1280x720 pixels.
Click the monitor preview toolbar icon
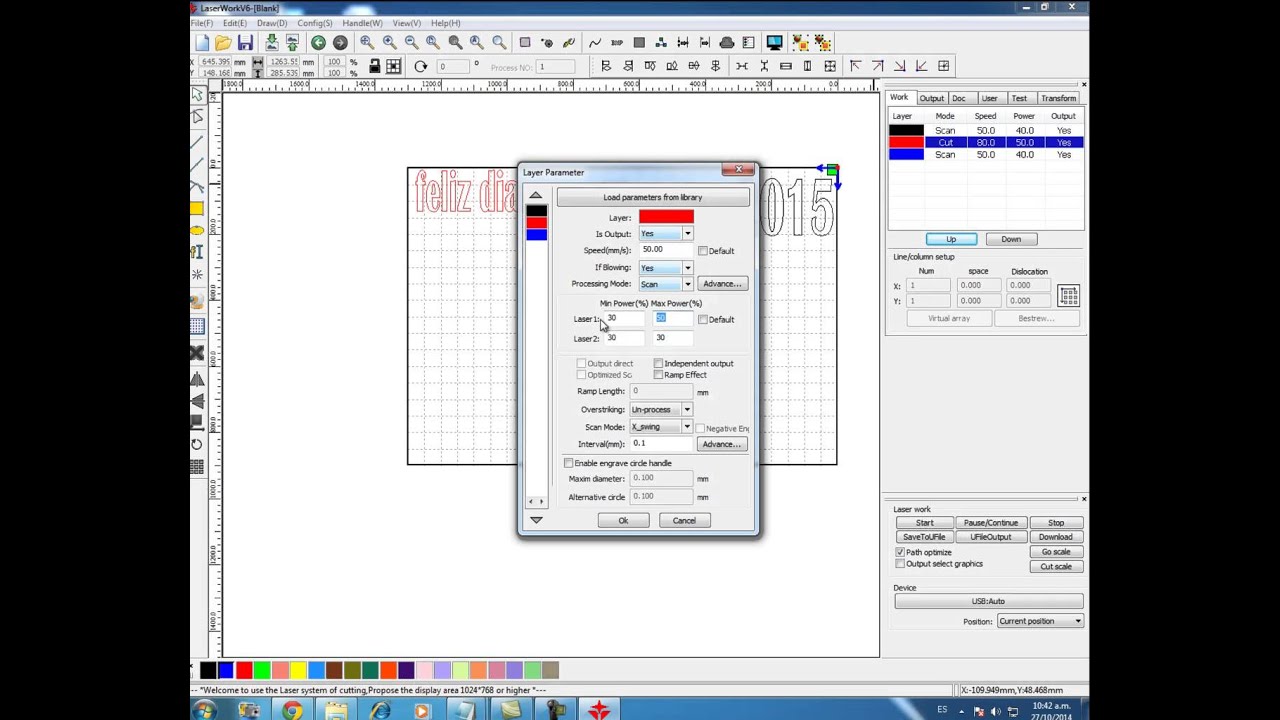coord(774,43)
